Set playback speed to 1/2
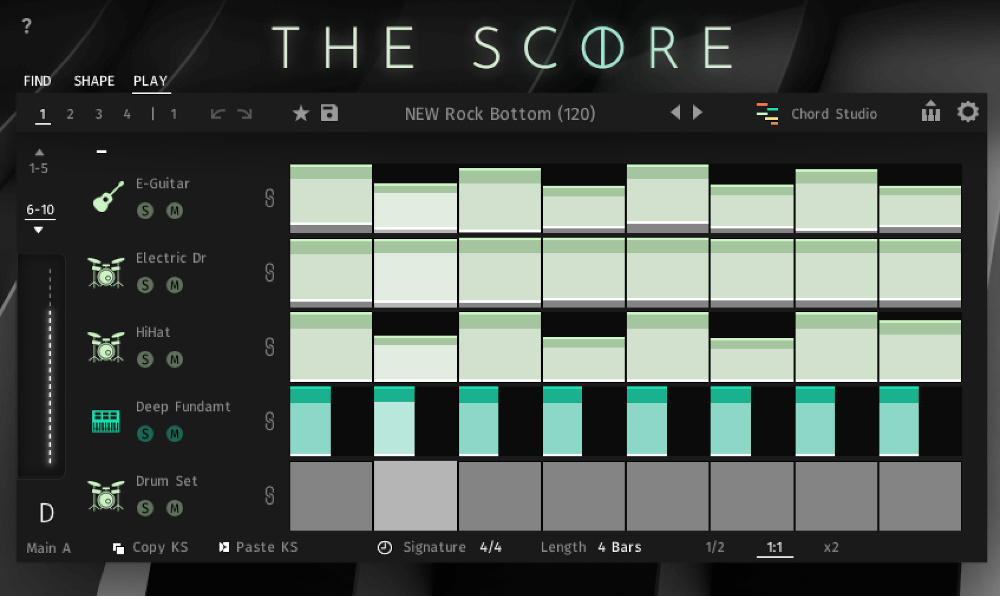The image size is (1000, 596). pyautogui.click(x=715, y=548)
